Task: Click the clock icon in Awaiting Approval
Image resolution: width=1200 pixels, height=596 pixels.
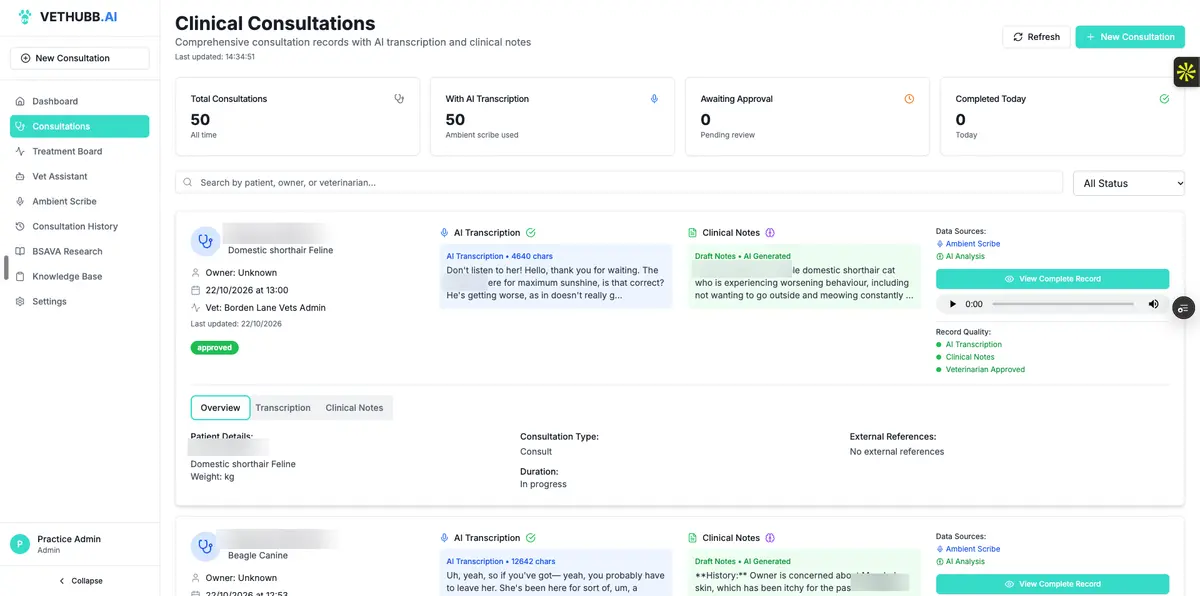Action: click(x=909, y=99)
